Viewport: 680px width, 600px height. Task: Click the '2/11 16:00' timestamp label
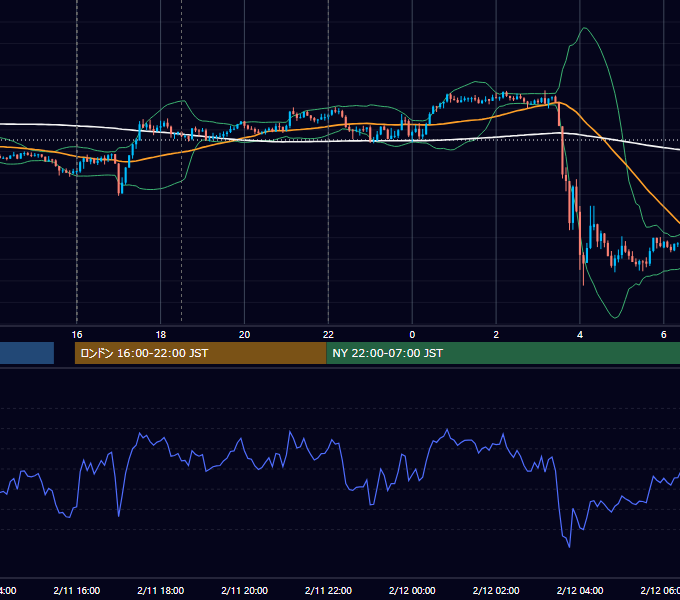coord(77,590)
